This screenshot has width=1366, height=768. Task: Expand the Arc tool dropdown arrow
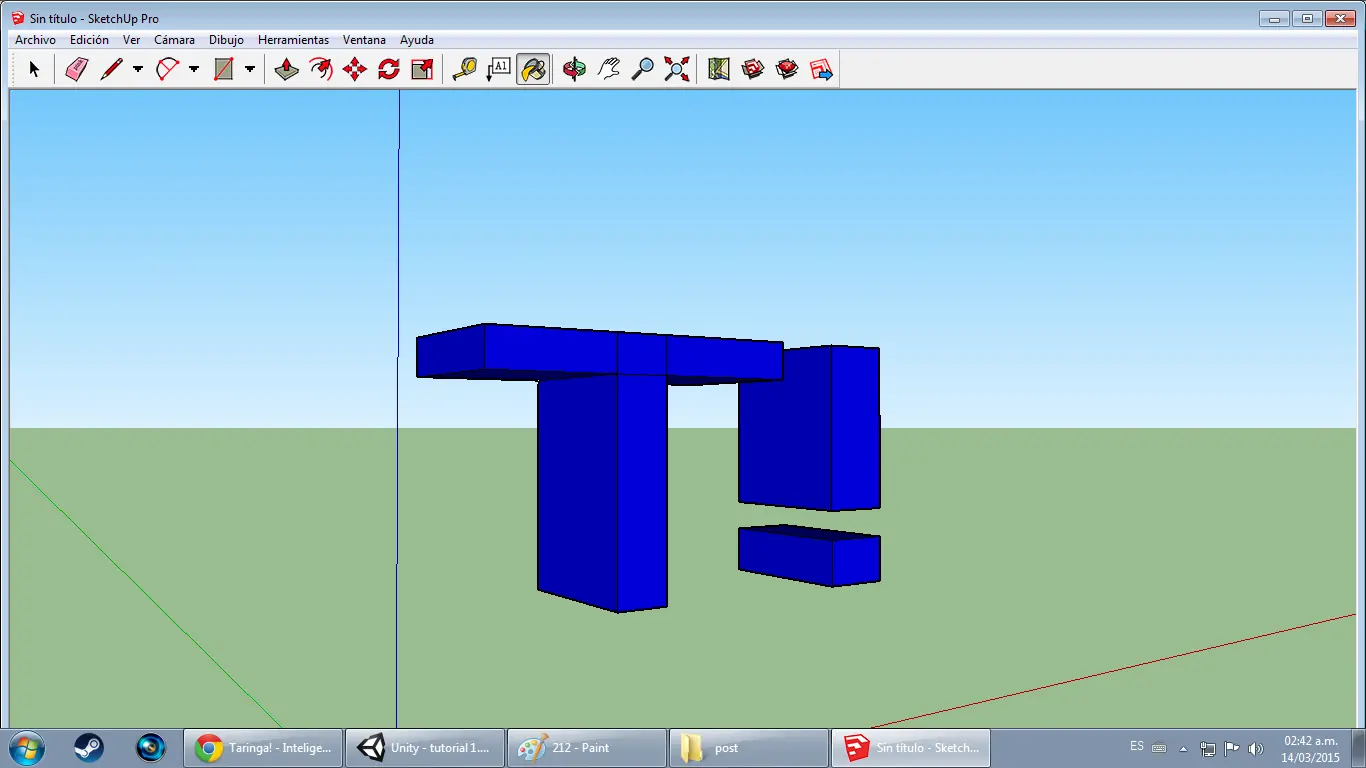194,69
